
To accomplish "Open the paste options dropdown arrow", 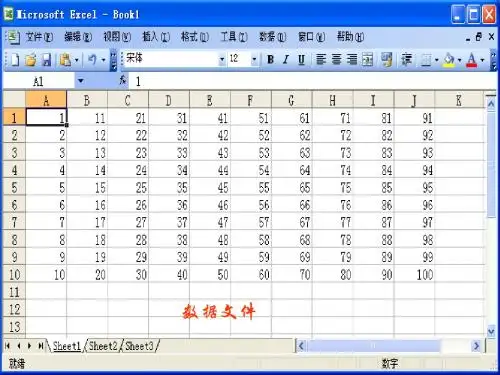I will (76, 60).
